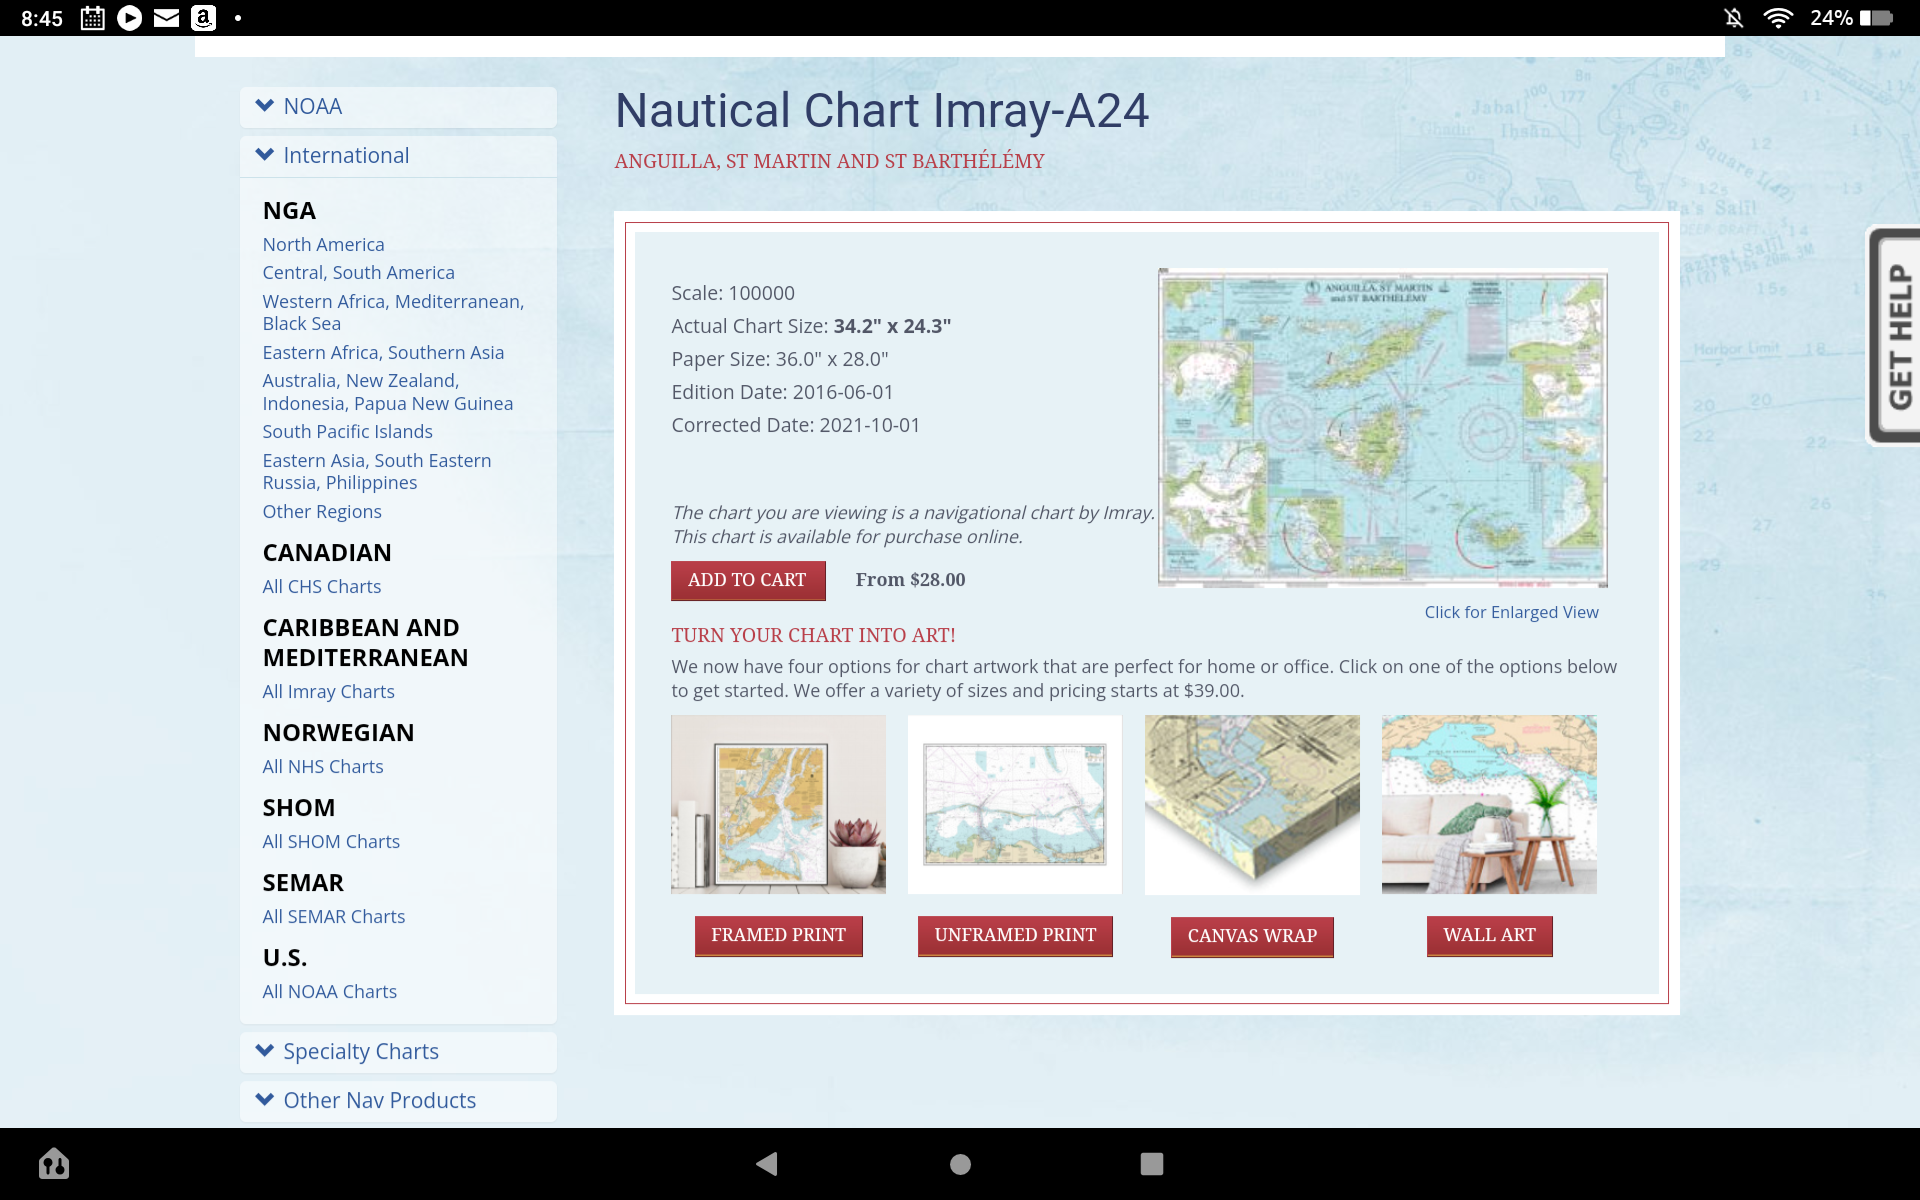This screenshot has width=1920, height=1200.
Task: Open All SHOM Charts link
Action: pos(331,841)
